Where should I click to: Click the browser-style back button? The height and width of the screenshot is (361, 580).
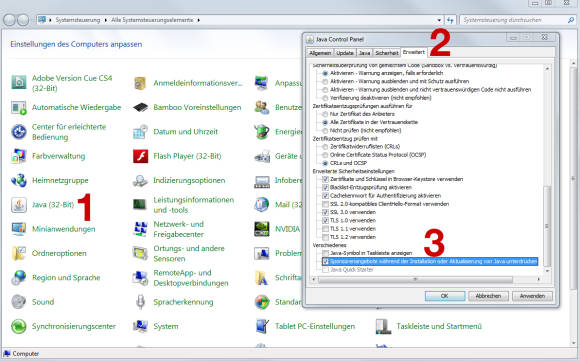pos(10,20)
